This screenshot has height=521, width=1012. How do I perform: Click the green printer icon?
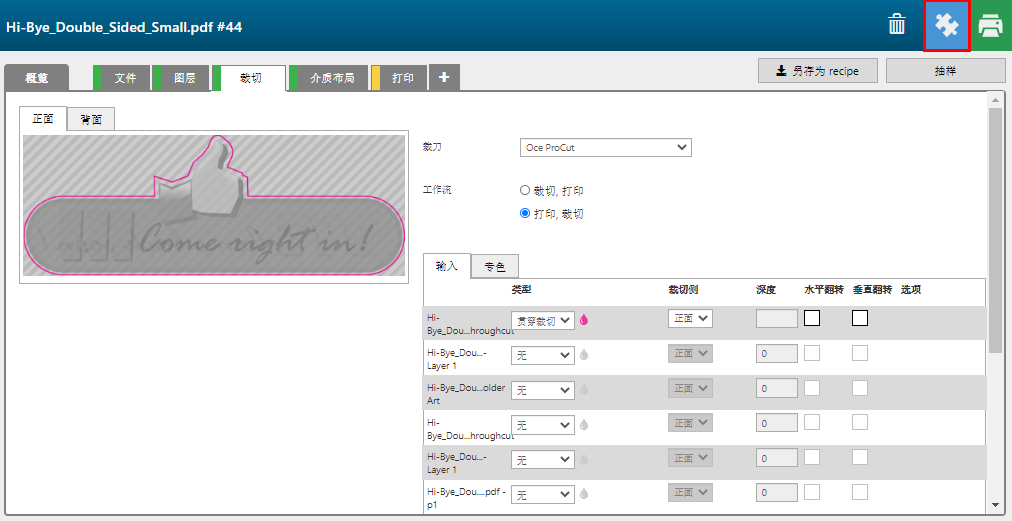pos(990,26)
